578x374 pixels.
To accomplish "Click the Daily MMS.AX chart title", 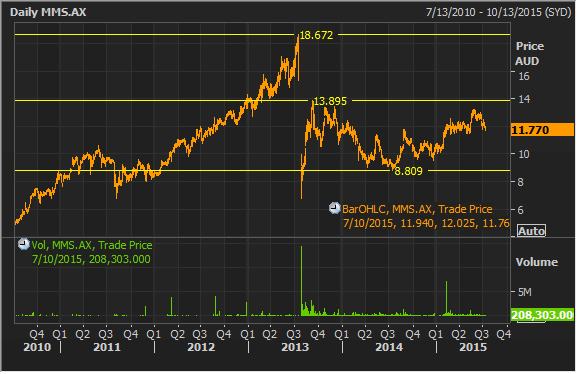I will coord(48,12).
